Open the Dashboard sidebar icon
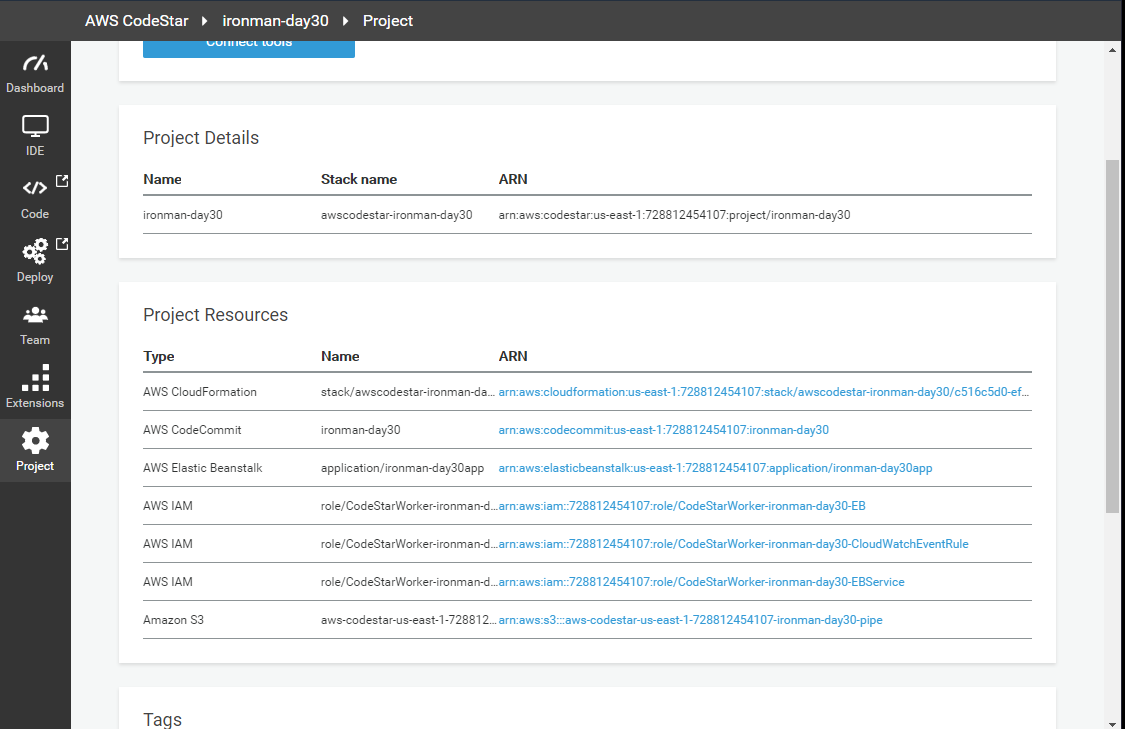Viewport: 1125px width, 729px height. [35, 64]
